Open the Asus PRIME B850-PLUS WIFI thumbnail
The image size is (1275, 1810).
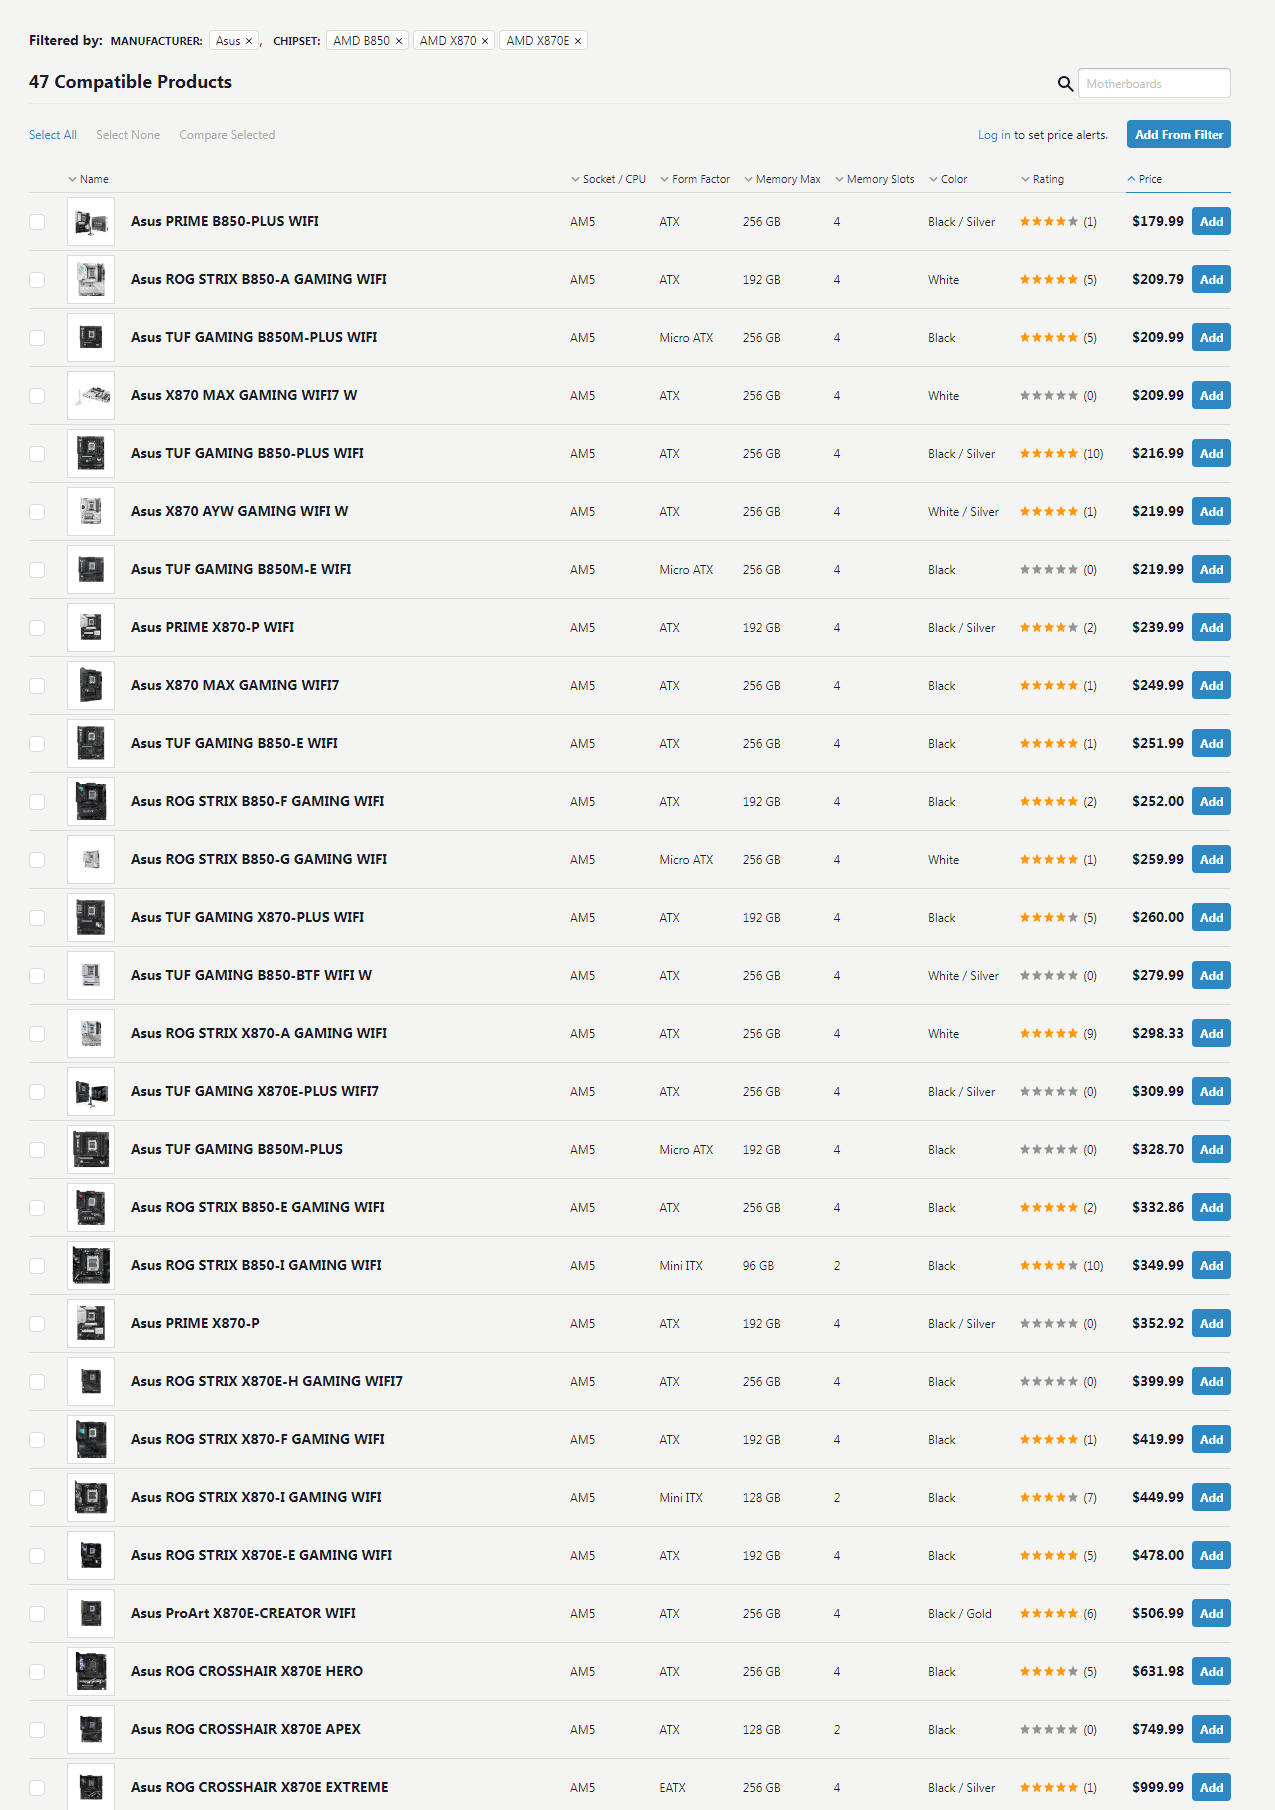pyautogui.click(x=91, y=222)
